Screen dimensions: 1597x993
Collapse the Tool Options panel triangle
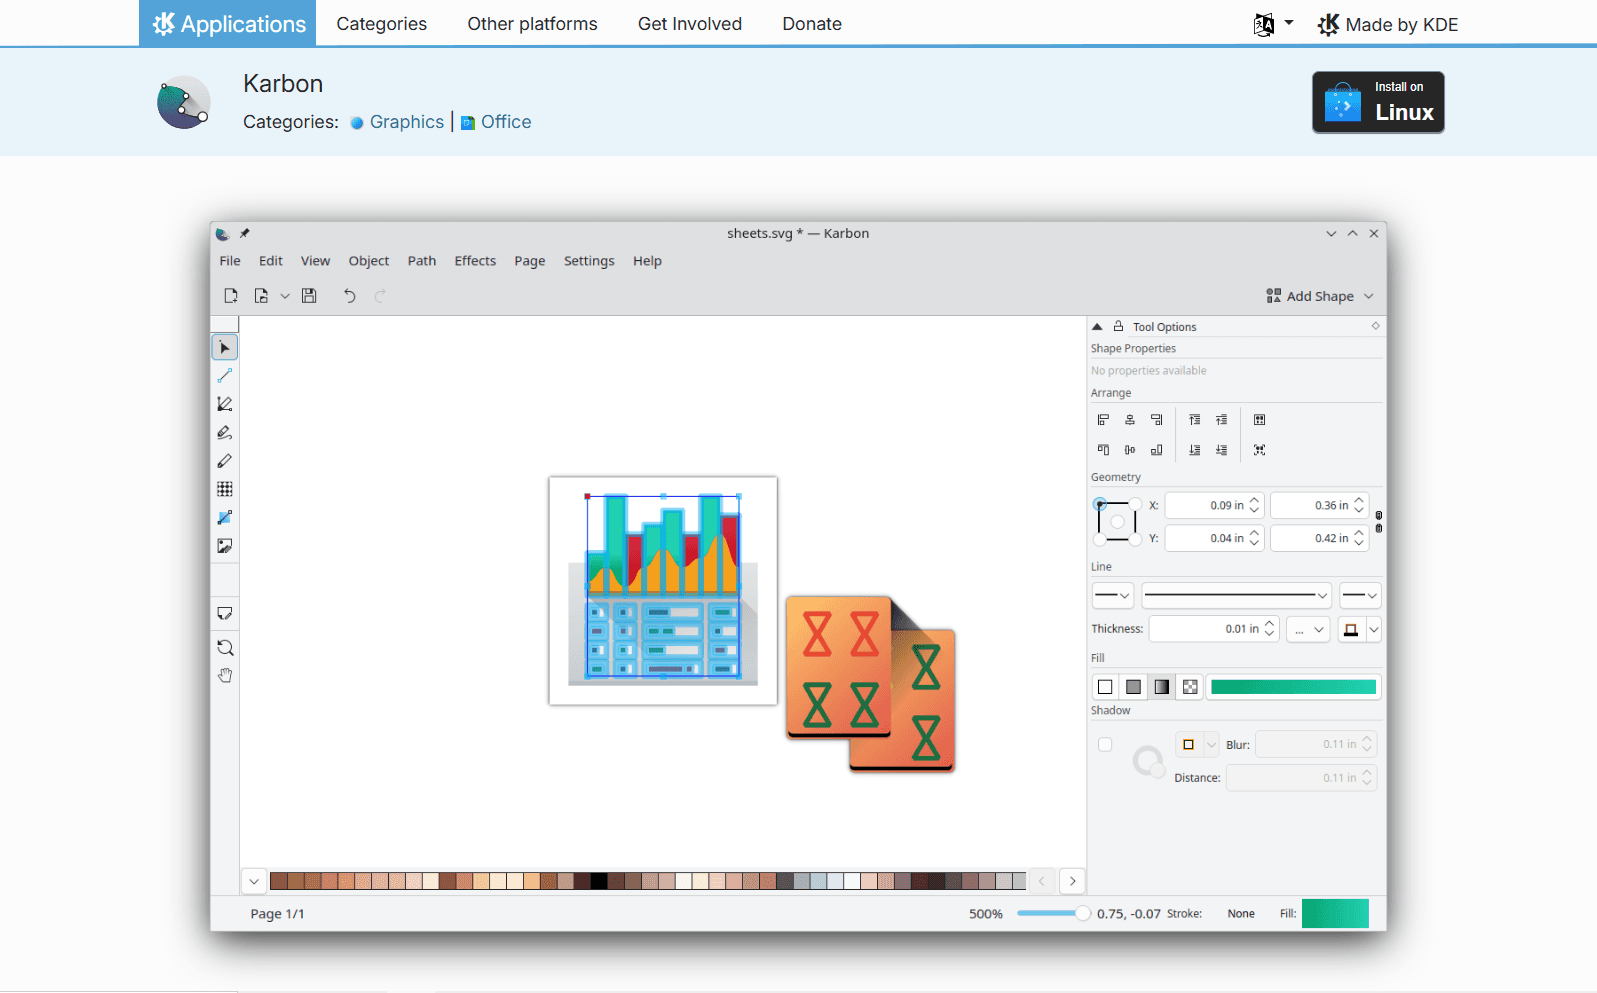[x=1097, y=327]
